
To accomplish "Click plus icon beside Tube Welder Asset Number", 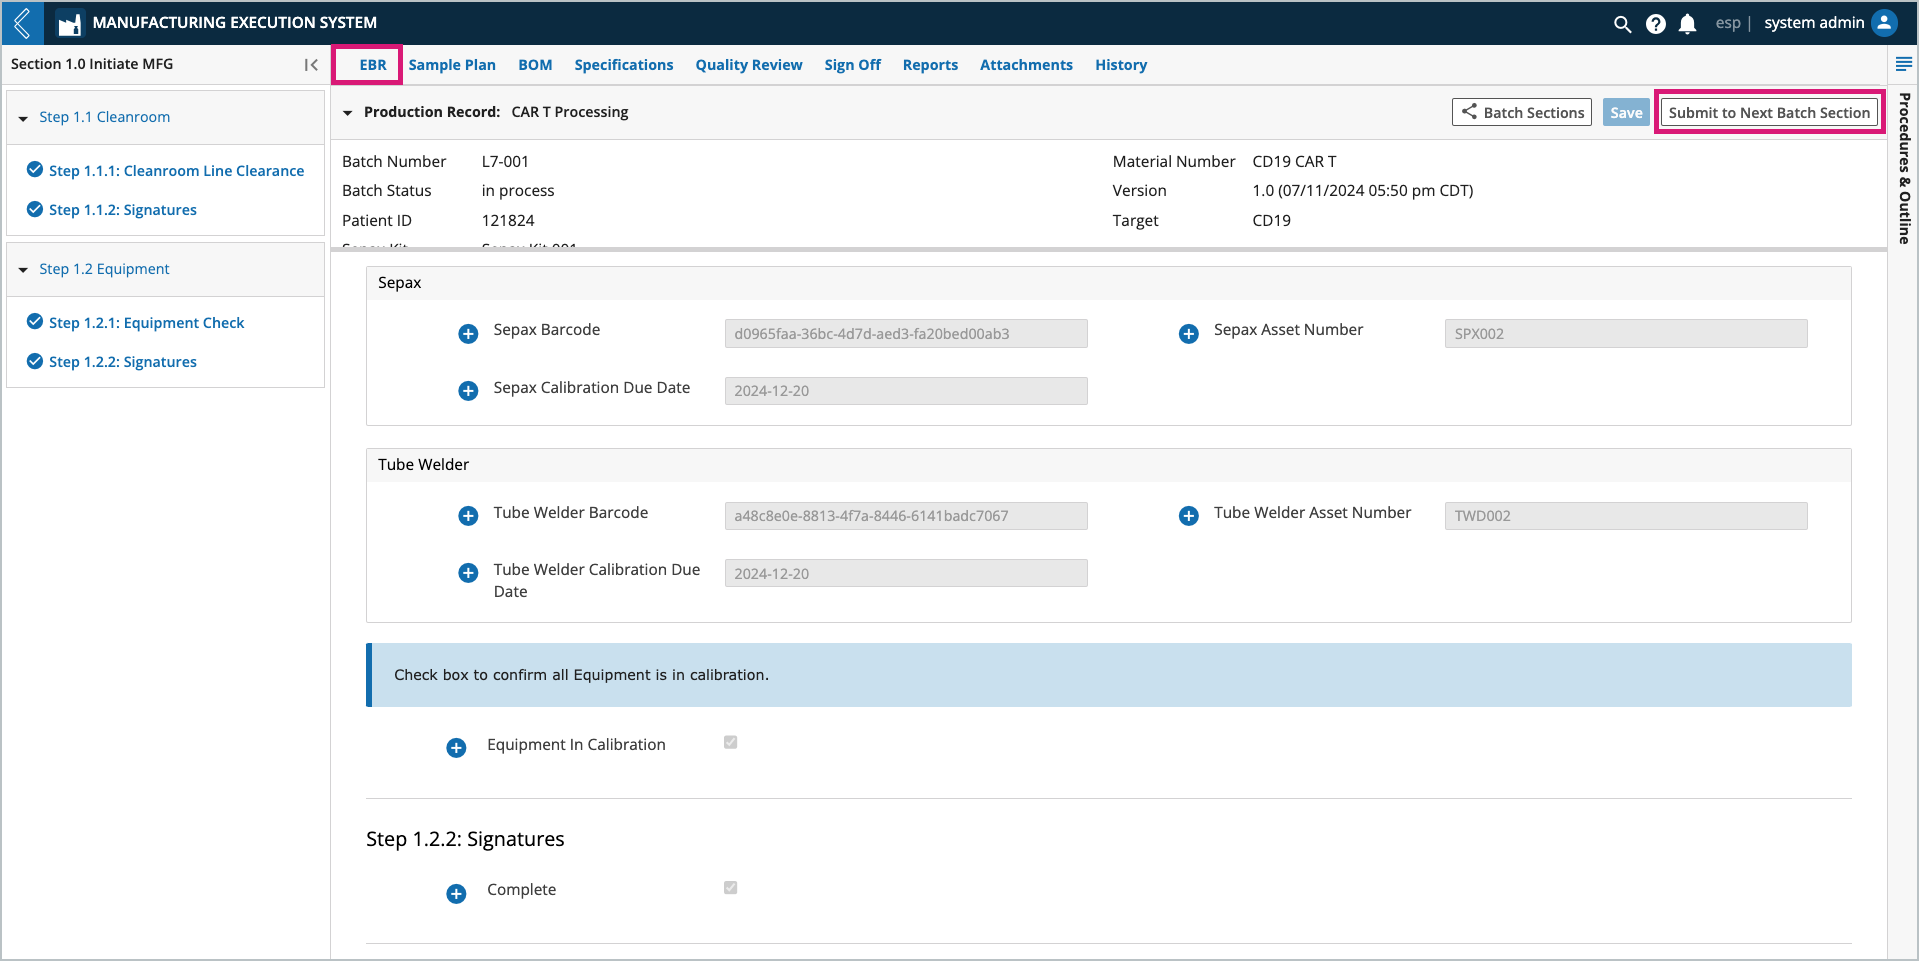I will pos(1189,516).
